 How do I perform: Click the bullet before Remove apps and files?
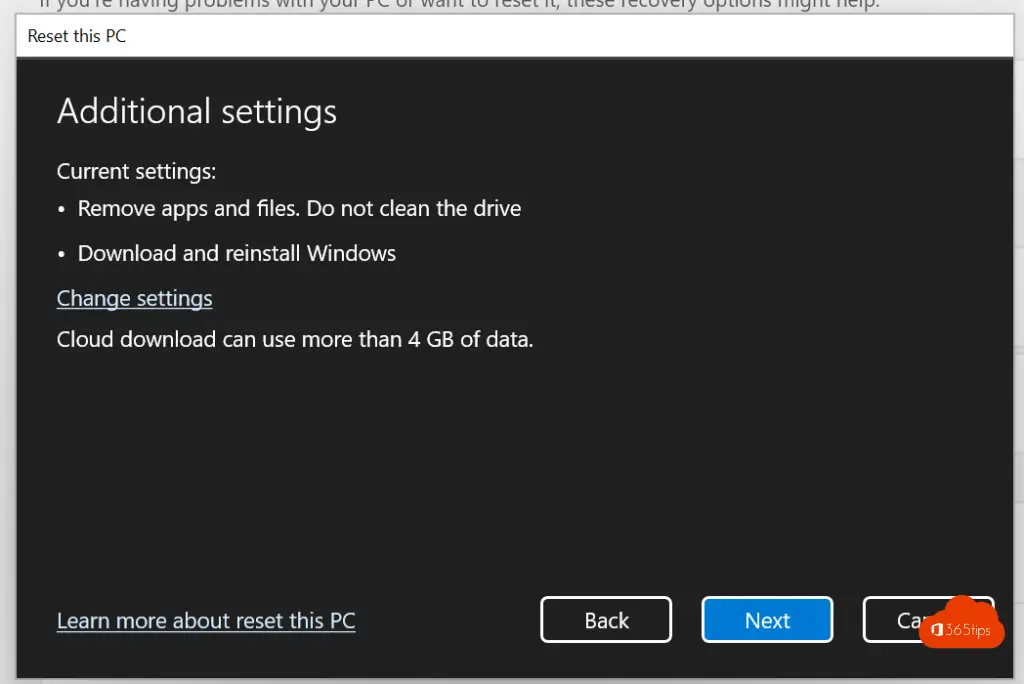pos(62,210)
